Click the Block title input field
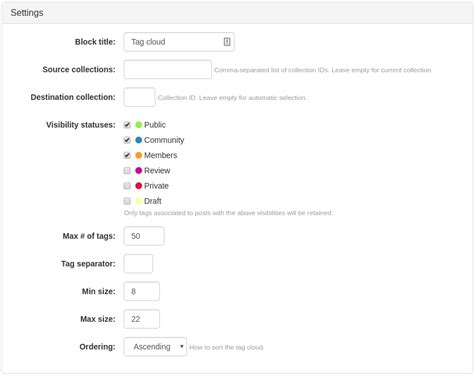 [x=179, y=42]
